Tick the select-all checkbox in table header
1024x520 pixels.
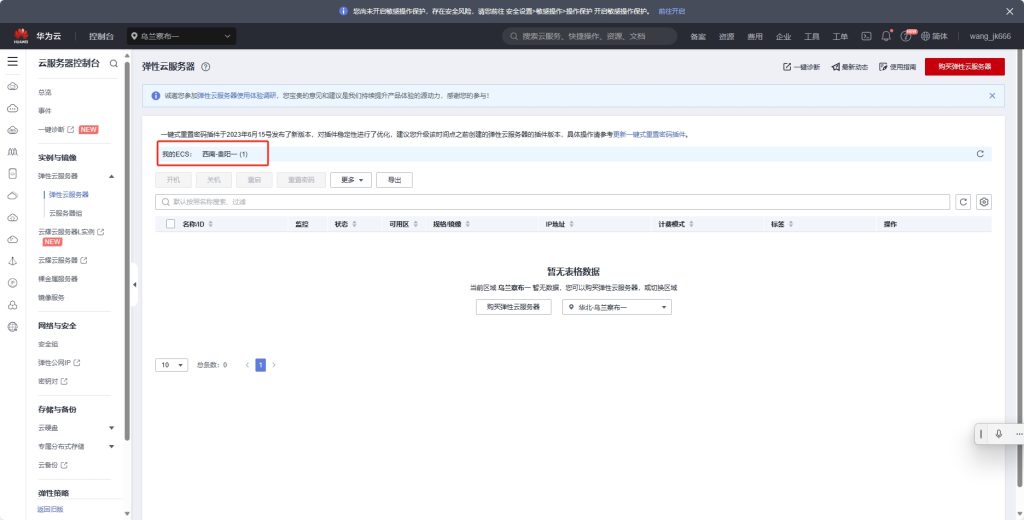170,224
